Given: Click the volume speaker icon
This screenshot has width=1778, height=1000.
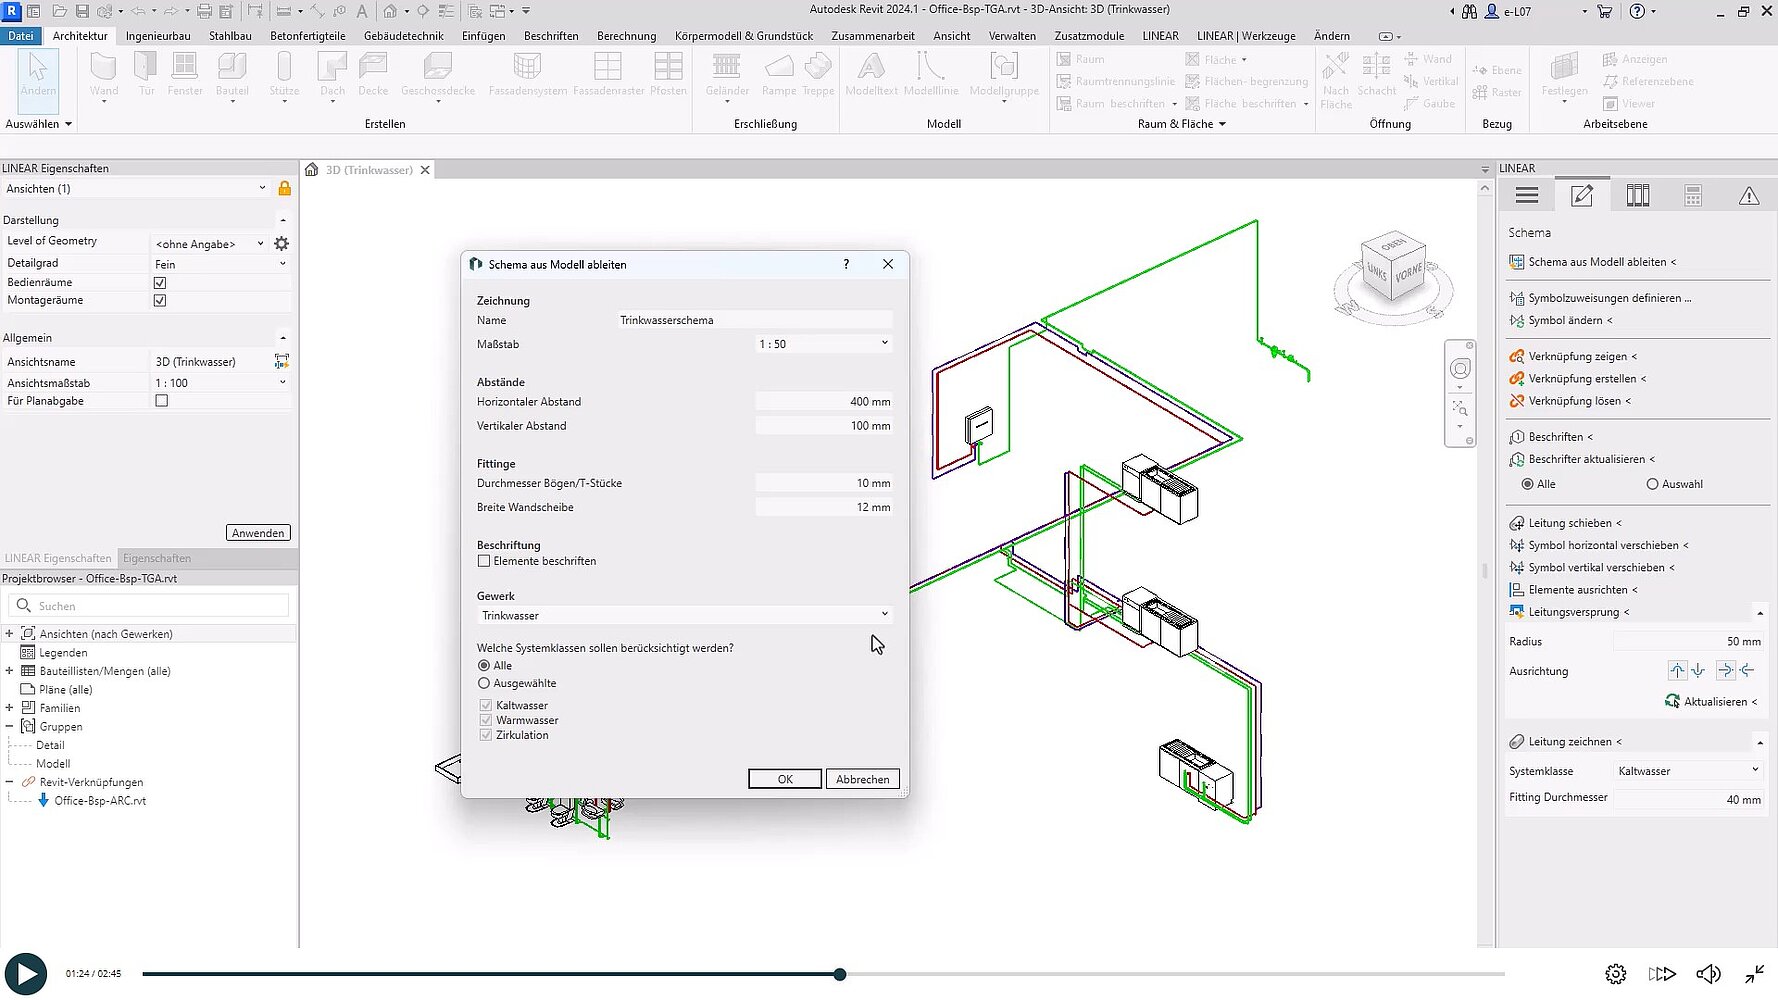Looking at the screenshot, I should click(1708, 974).
